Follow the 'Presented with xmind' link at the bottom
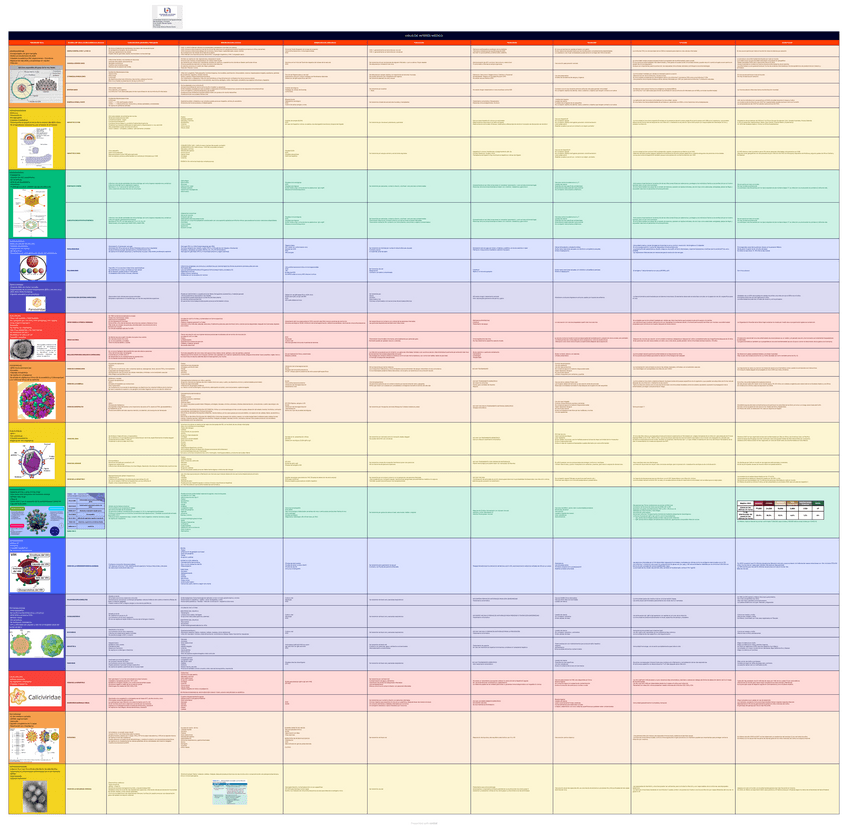 (x=424, y=823)
